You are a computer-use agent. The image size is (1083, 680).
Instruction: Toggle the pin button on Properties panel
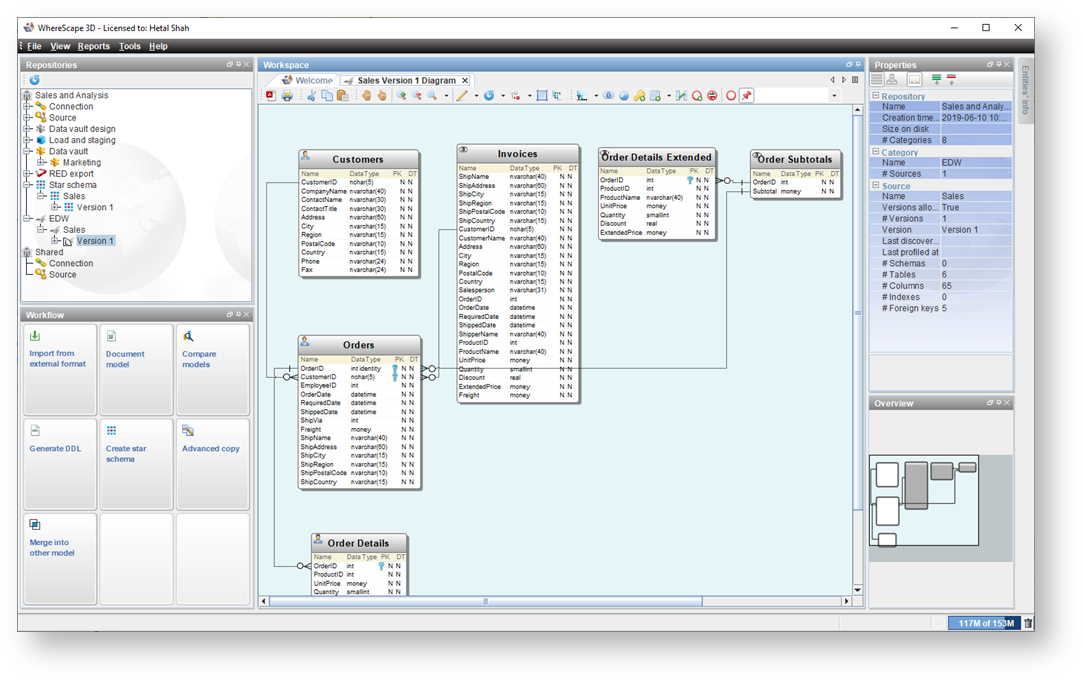(997, 65)
